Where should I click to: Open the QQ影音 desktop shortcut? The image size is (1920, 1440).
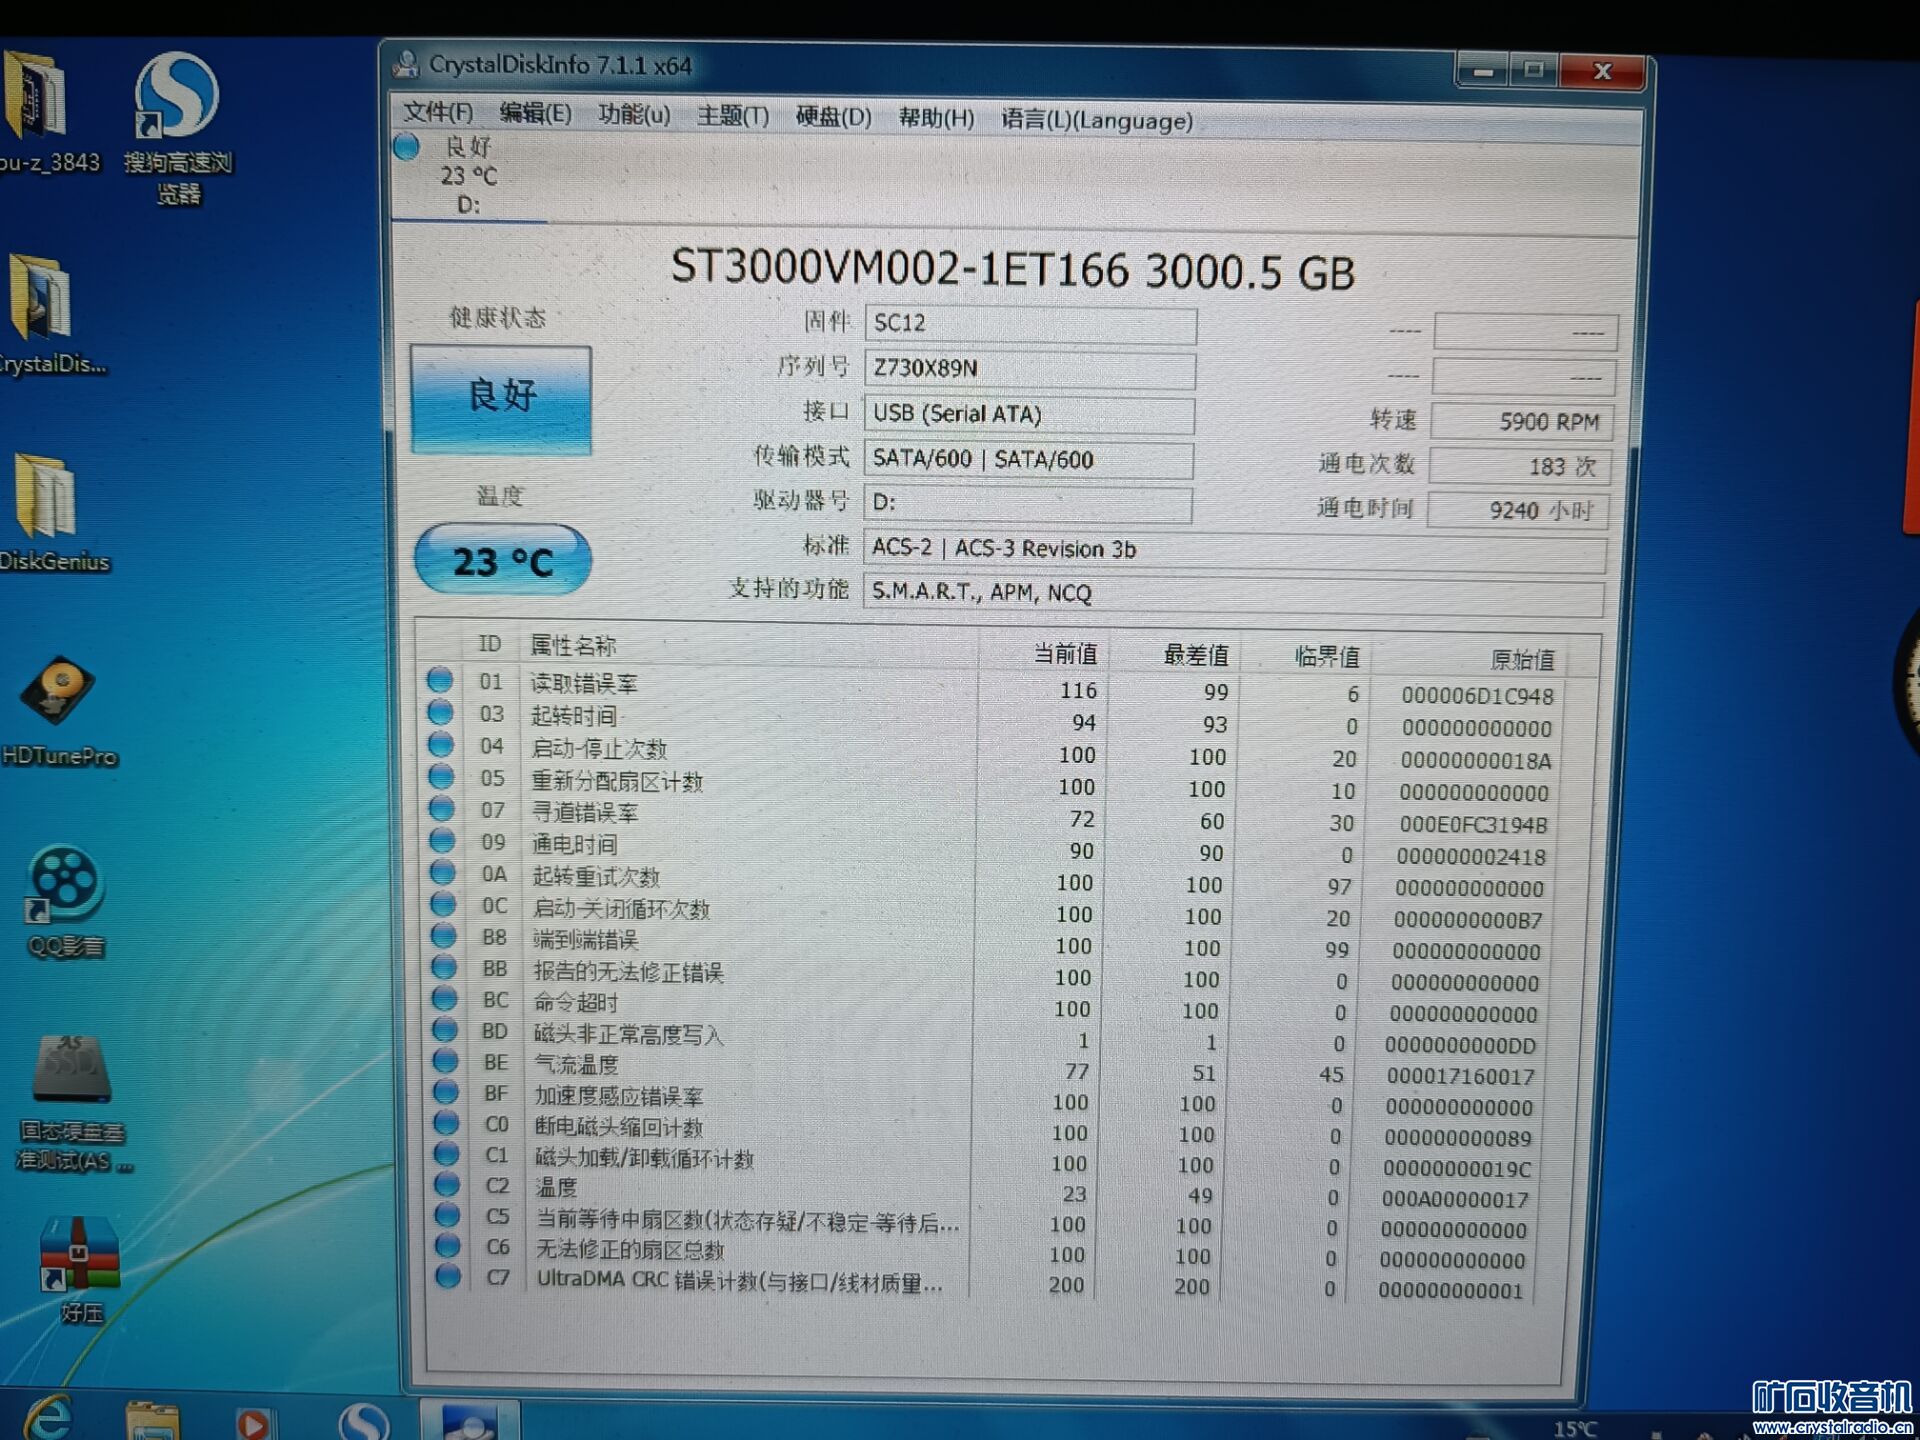click(x=66, y=903)
